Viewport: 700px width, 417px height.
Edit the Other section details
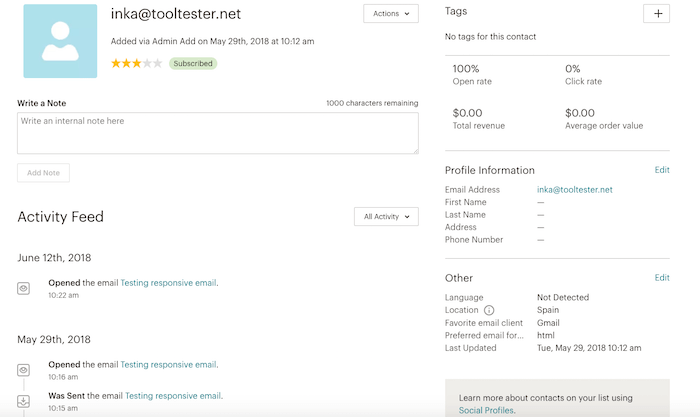pos(661,277)
